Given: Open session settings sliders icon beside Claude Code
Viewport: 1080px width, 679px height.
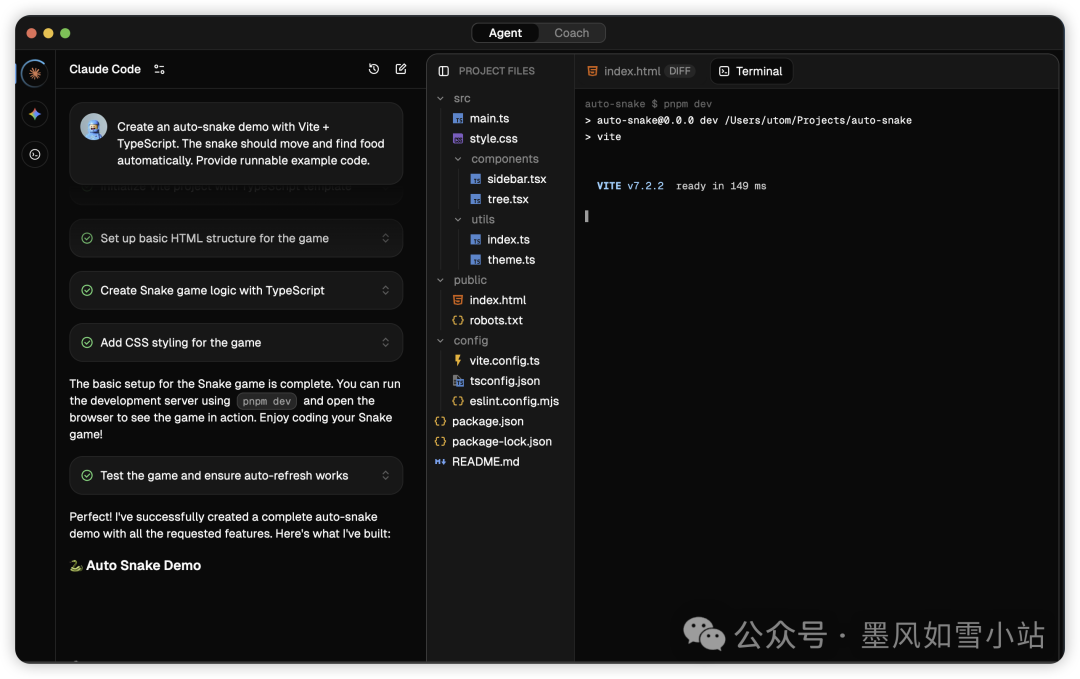Looking at the screenshot, I should 159,69.
